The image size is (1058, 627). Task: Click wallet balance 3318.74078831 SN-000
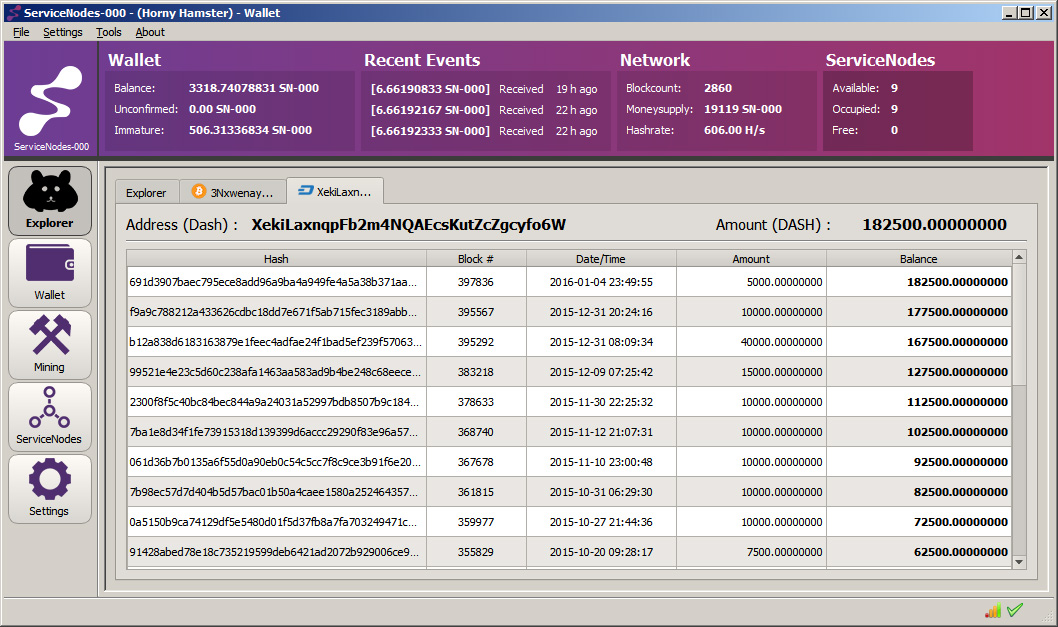(x=254, y=88)
